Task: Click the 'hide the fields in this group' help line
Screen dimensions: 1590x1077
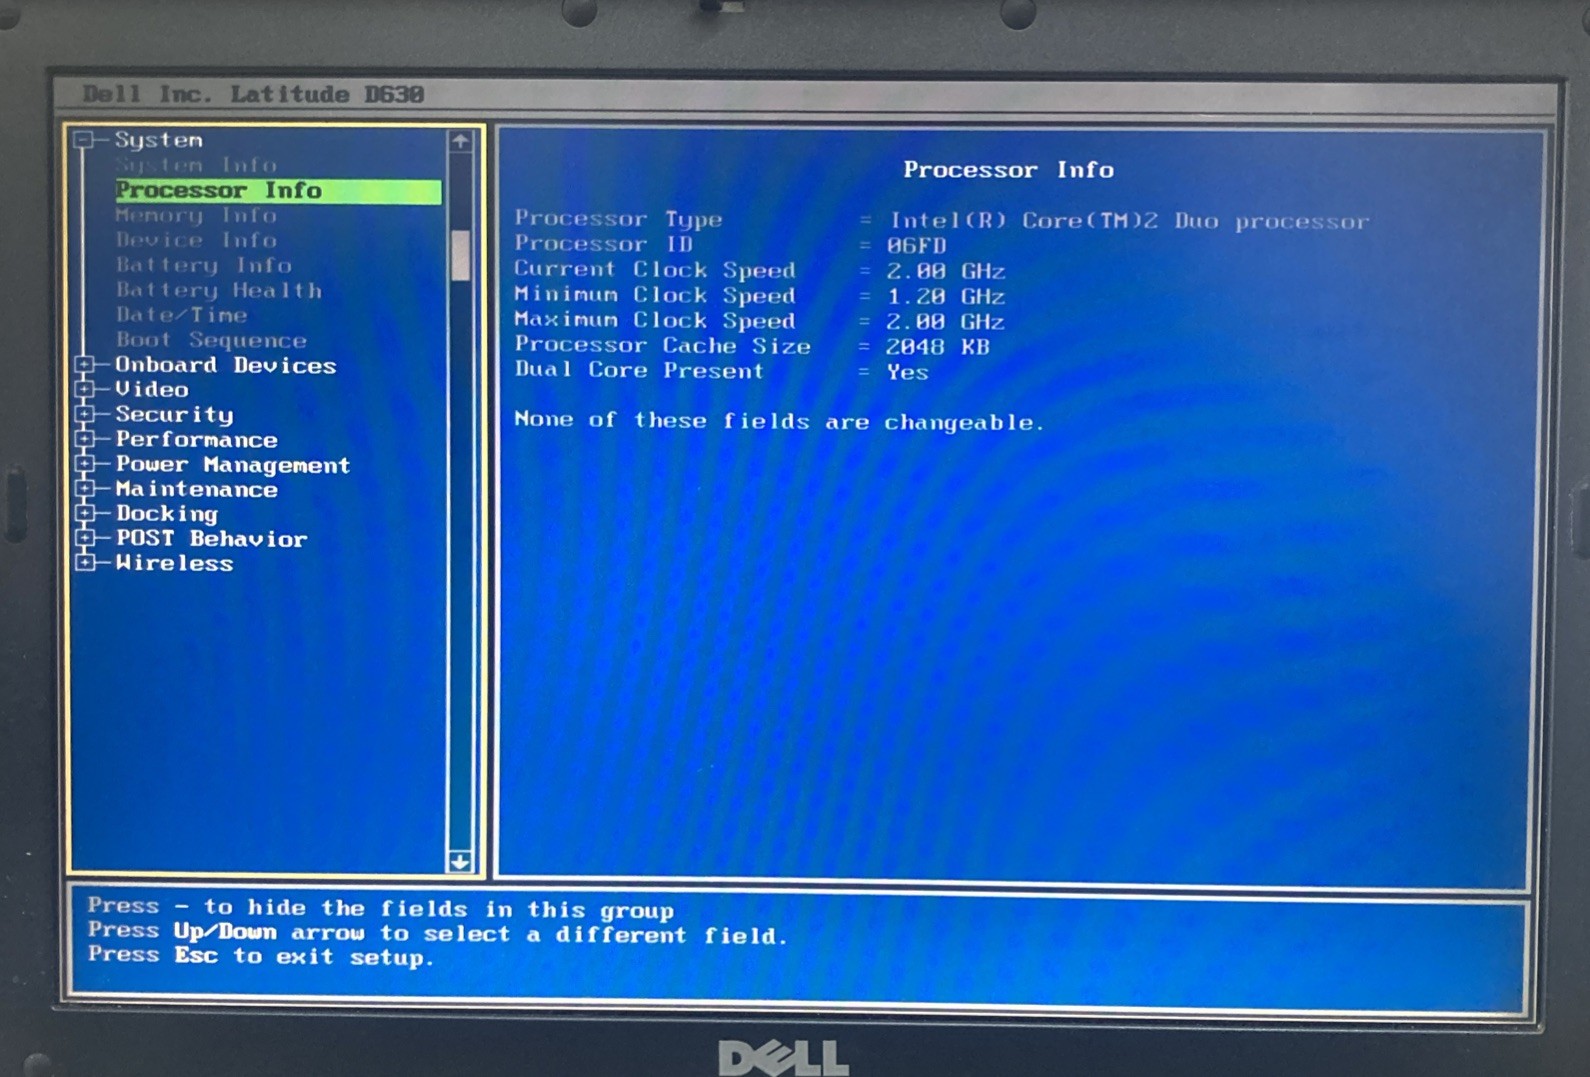Action: [x=380, y=908]
